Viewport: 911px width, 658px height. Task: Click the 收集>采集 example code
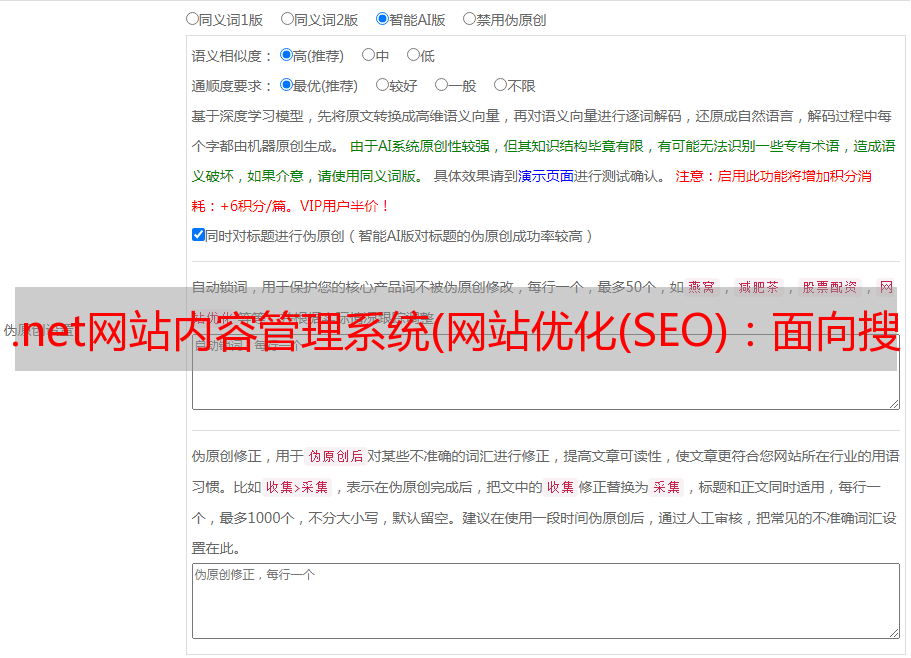297,487
